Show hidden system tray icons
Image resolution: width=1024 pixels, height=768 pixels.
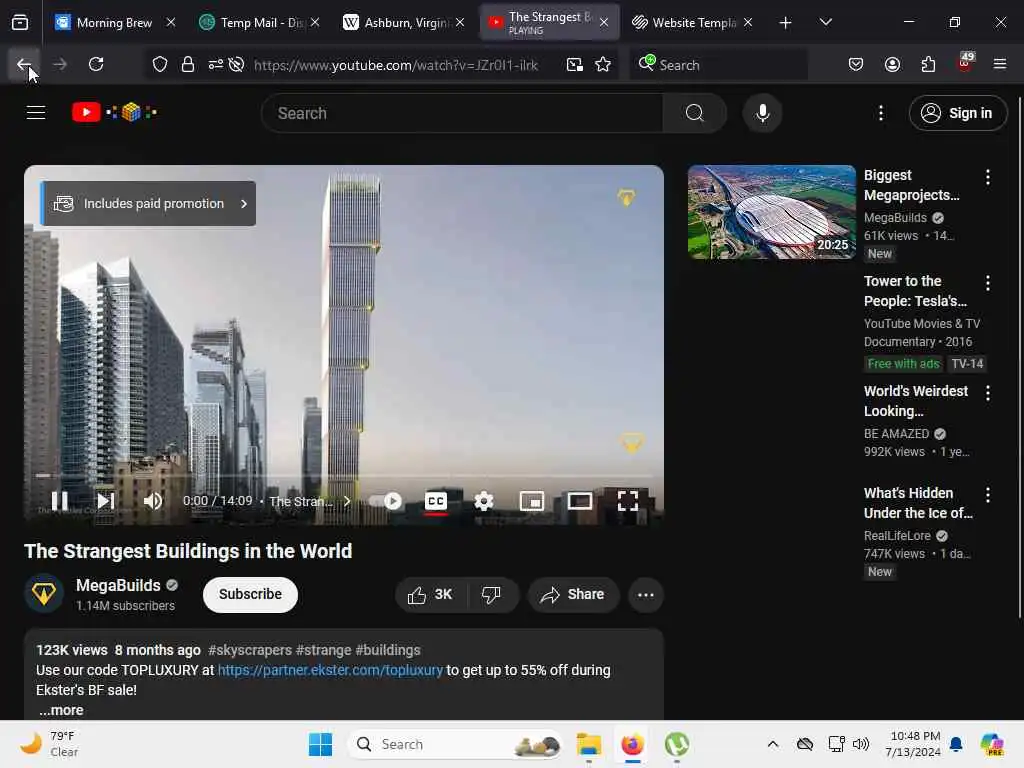tap(773, 744)
